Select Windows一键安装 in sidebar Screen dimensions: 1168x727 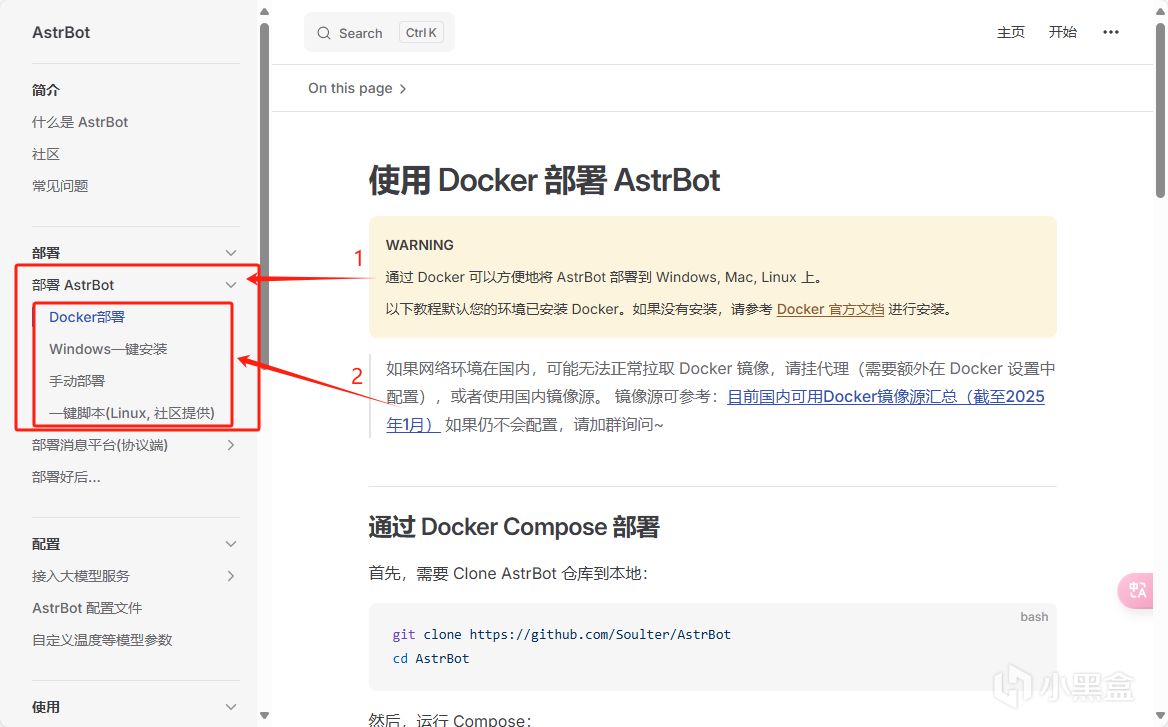(x=108, y=349)
